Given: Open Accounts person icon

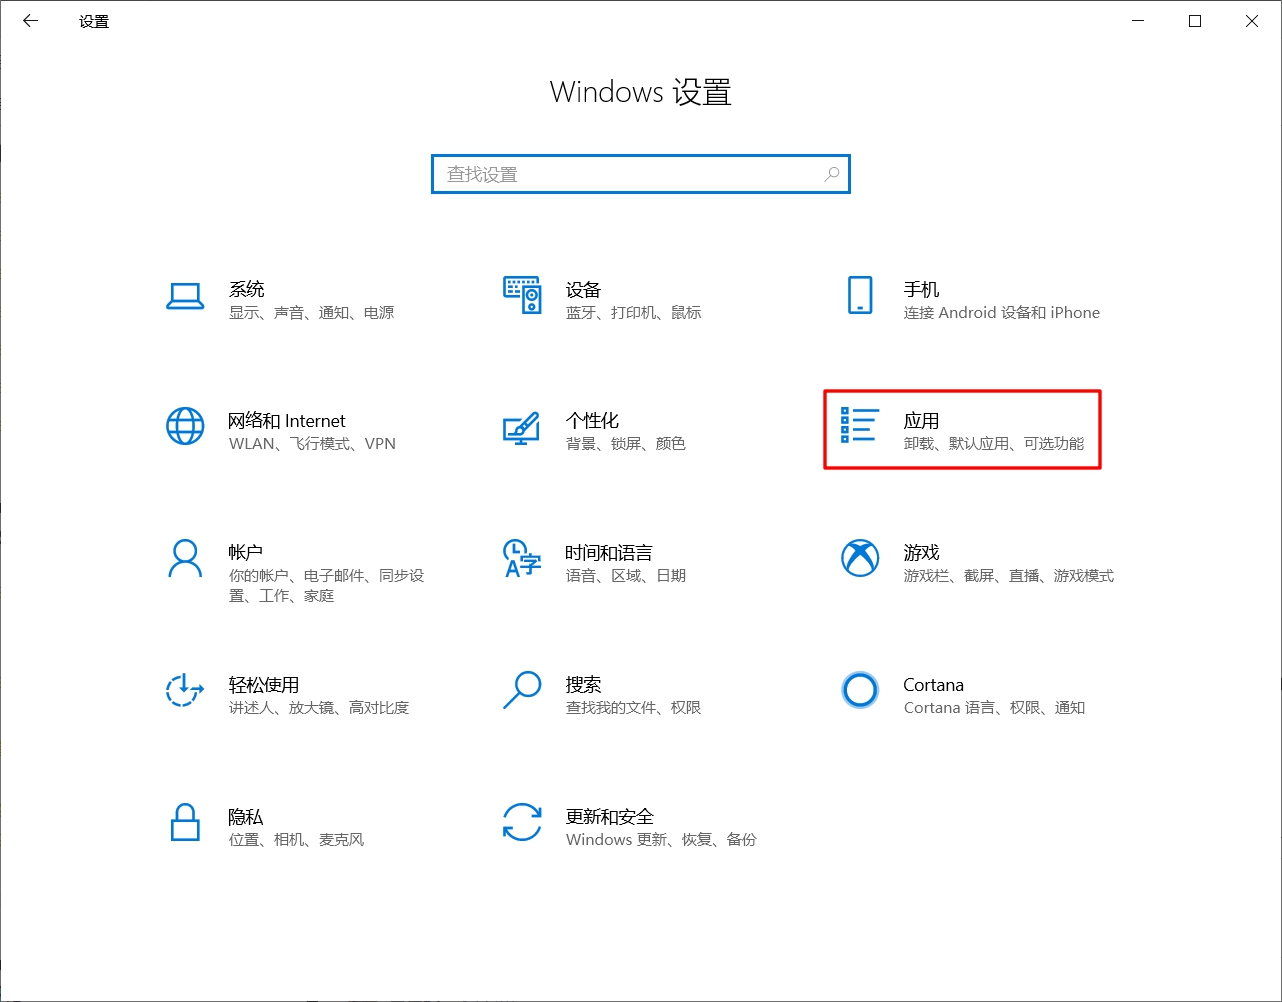Looking at the screenshot, I should 185,559.
